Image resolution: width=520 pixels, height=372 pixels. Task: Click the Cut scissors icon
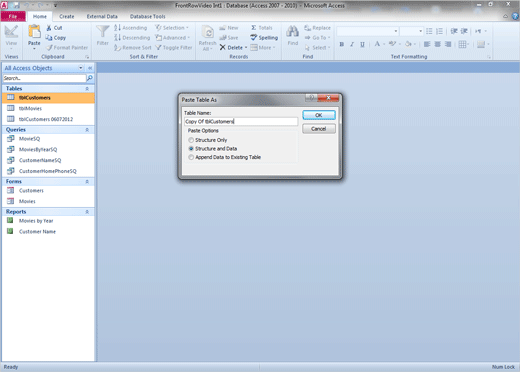tap(49, 28)
